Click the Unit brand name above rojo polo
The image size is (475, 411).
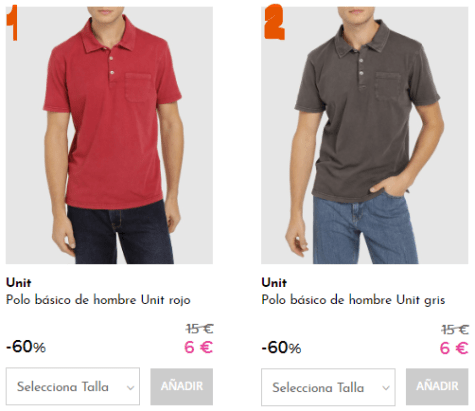coord(19,283)
